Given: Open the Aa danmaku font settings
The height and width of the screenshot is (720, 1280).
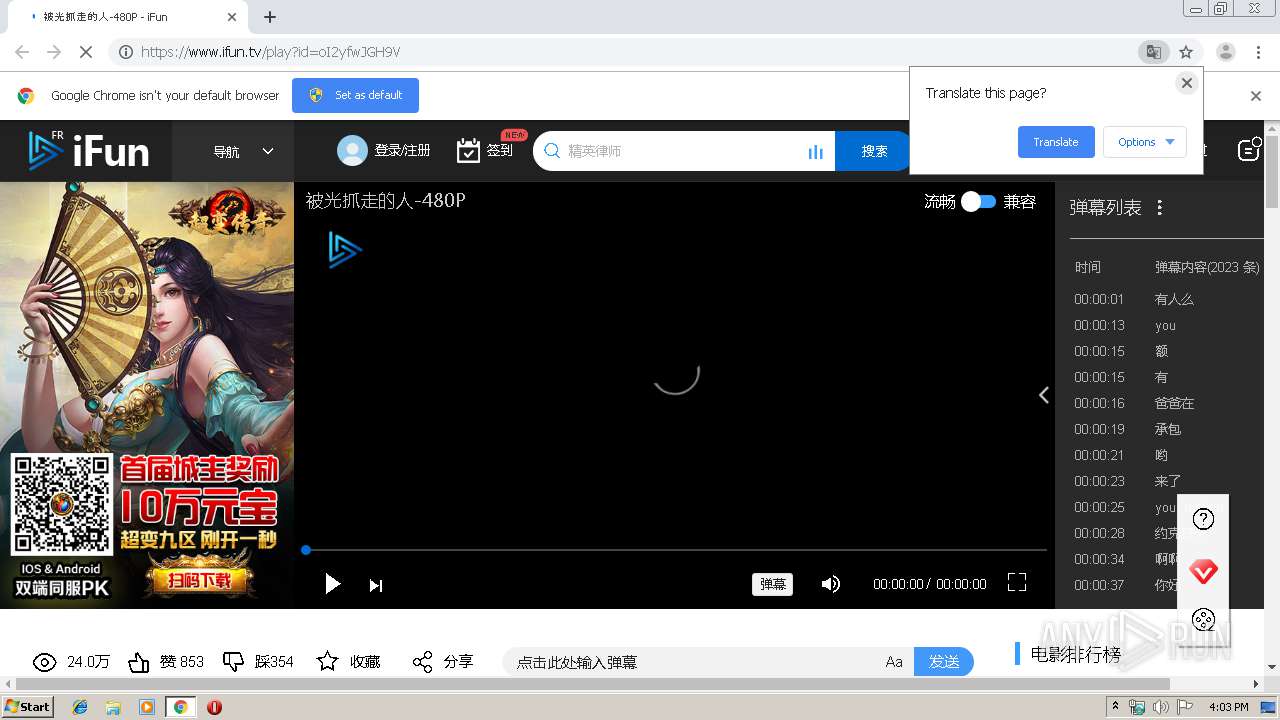Looking at the screenshot, I should click(x=894, y=662).
